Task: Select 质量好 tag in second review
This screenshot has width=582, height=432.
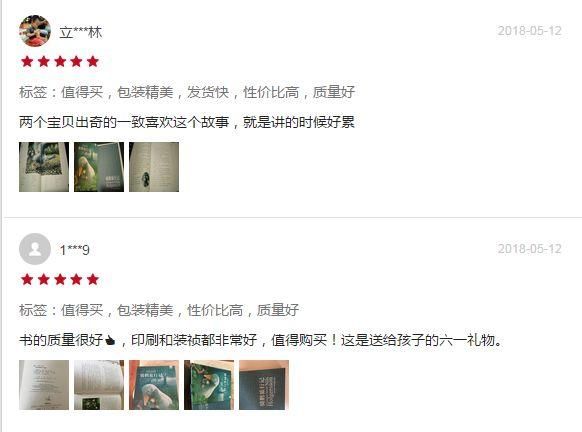Action: 278,310
